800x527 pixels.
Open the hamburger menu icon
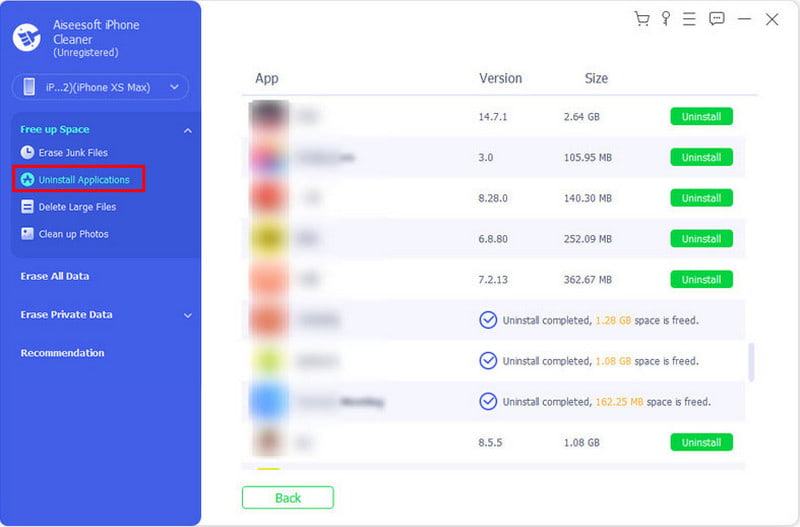coord(691,19)
